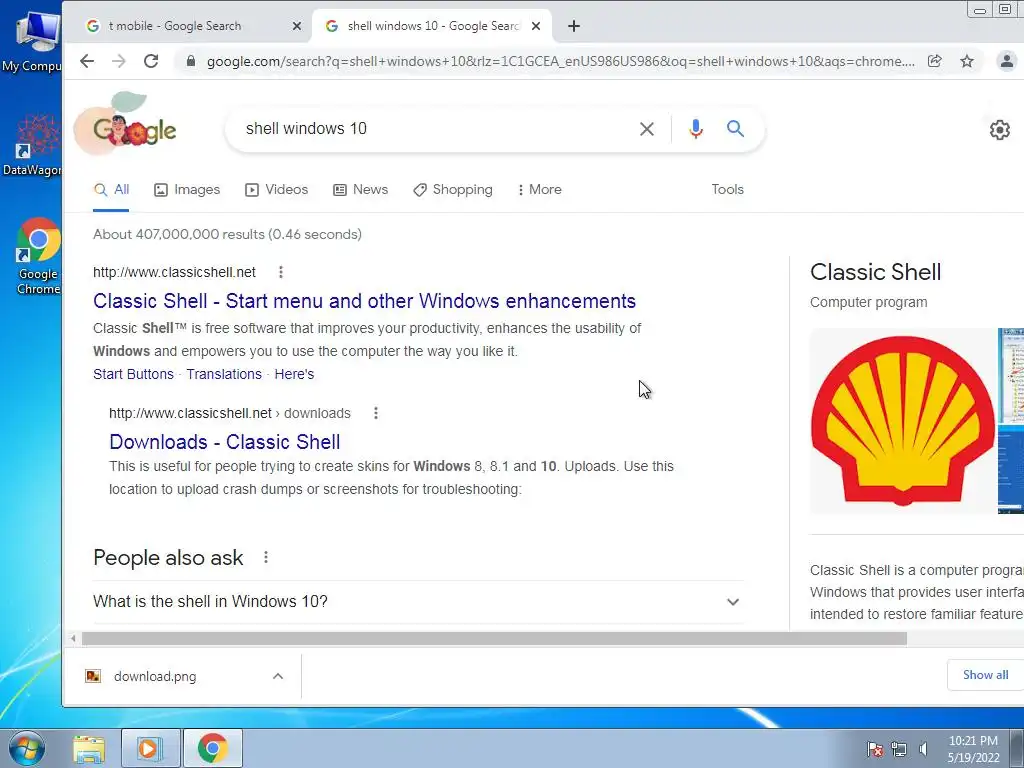1024x768 pixels.
Task: Click the network tray icon
Action: pos(899,748)
